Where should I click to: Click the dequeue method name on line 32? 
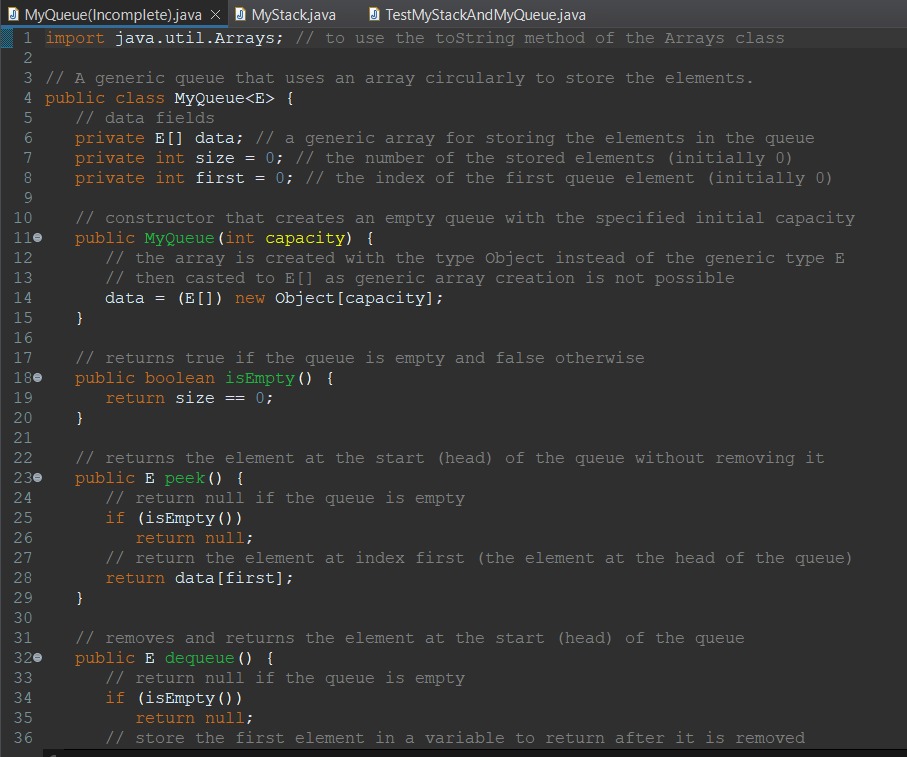point(199,657)
